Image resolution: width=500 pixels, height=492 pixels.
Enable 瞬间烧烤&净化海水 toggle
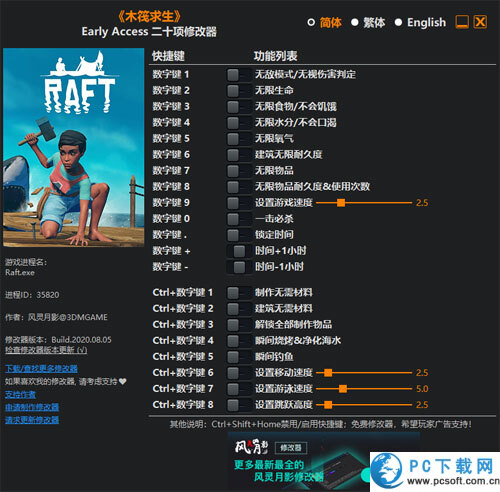pos(239,341)
